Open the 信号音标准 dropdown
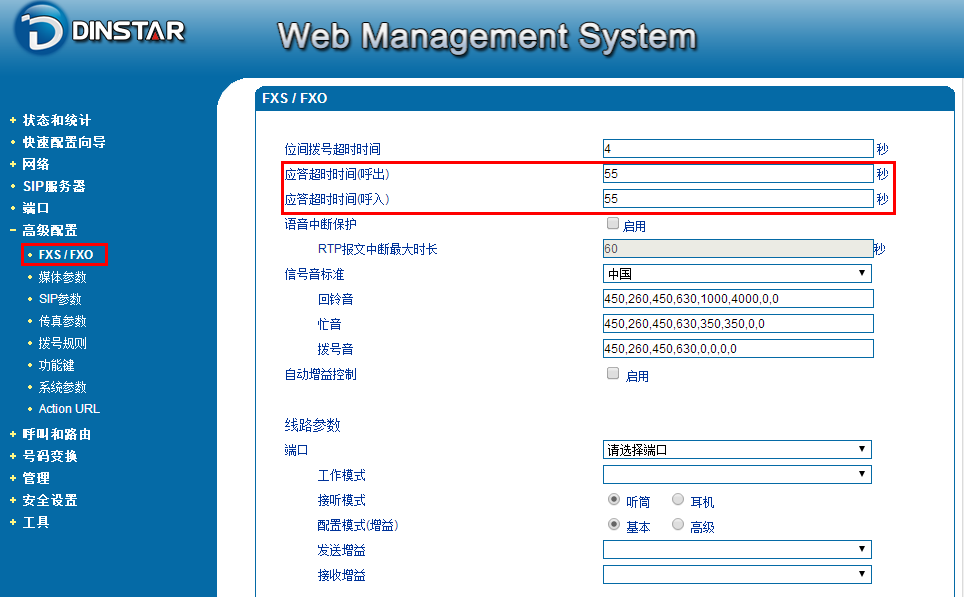 (737, 274)
